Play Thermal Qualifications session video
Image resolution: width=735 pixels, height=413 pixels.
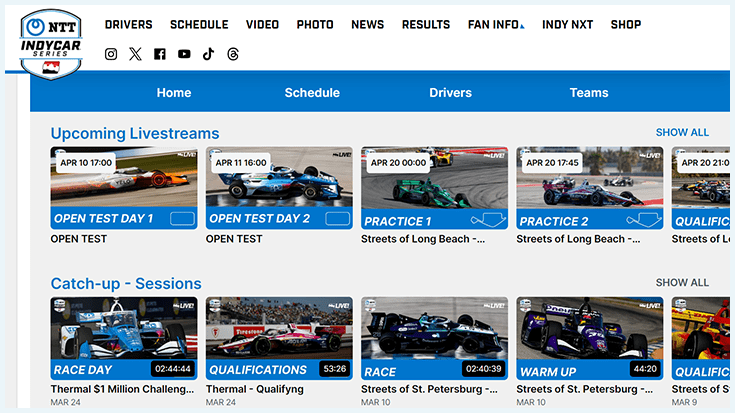(279, 338)
